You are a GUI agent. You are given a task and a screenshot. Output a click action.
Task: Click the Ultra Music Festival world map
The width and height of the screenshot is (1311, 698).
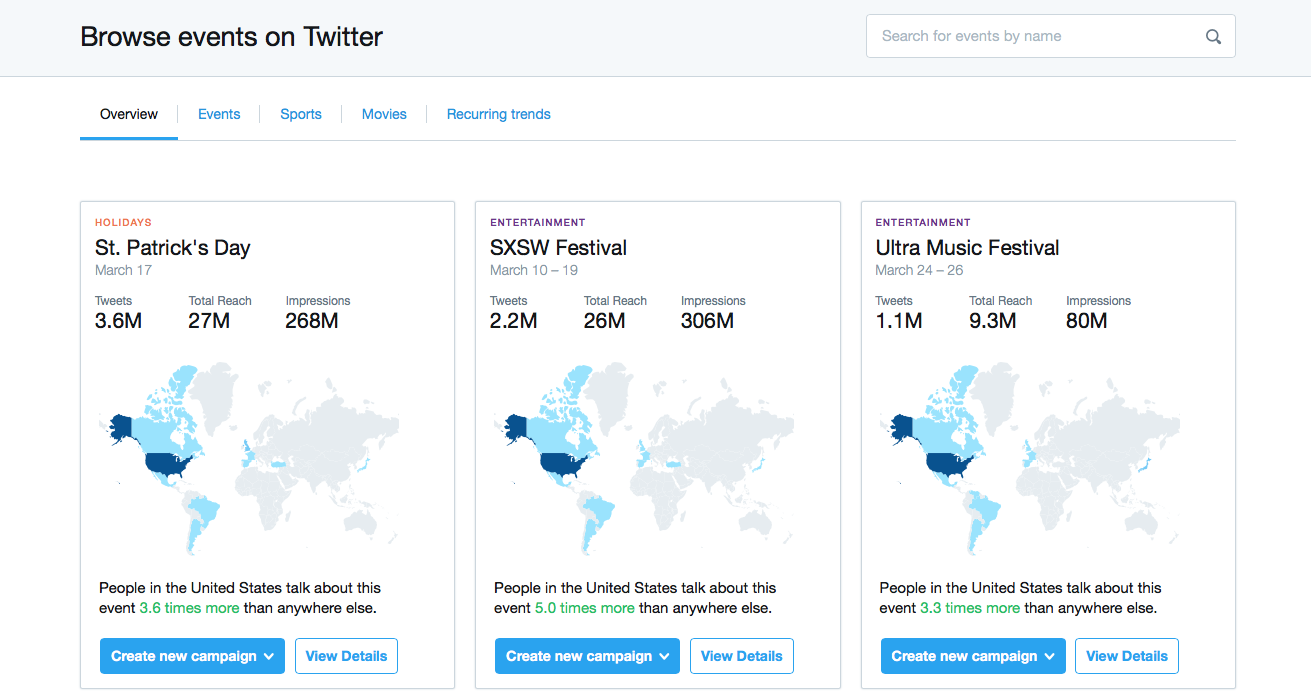coord(1029,459)
